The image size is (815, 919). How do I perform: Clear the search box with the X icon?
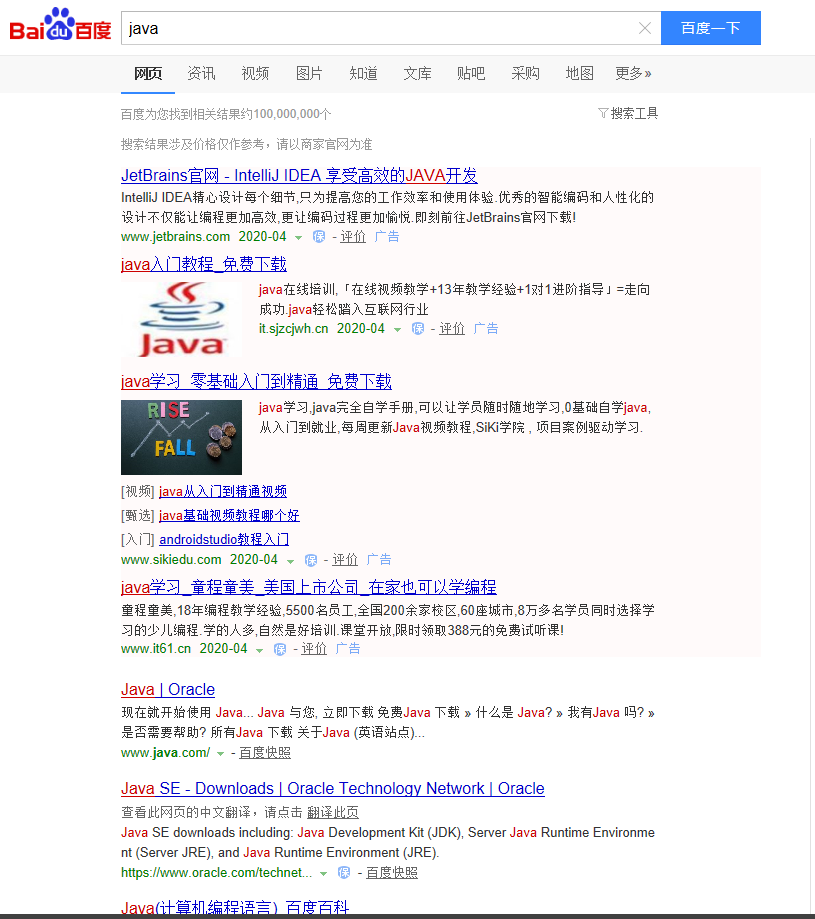(645, 28)
